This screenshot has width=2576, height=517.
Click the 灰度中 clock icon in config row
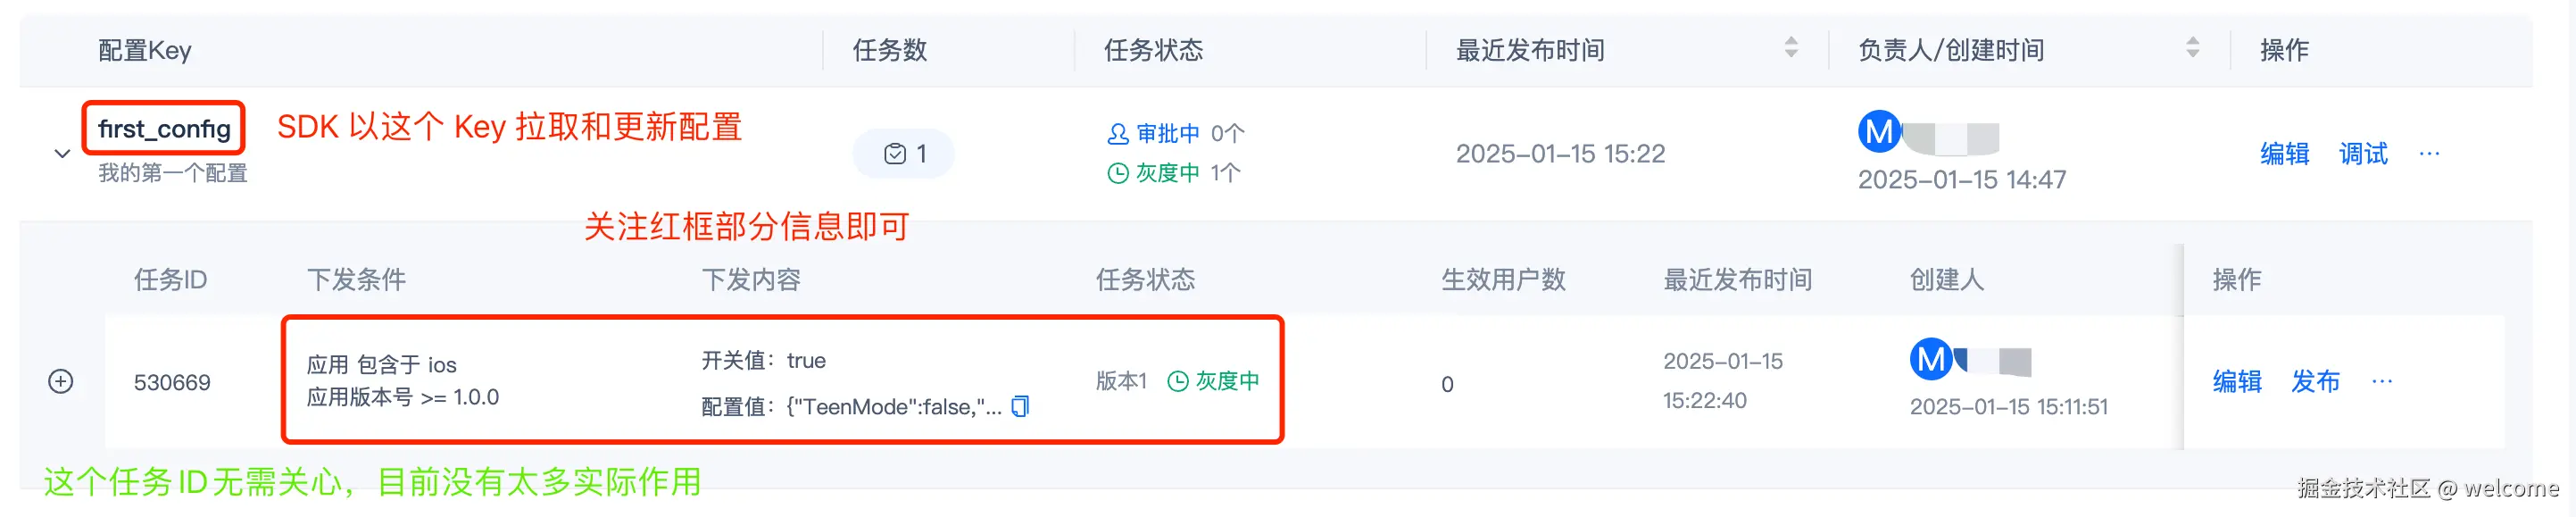(x=1118, y=173)
